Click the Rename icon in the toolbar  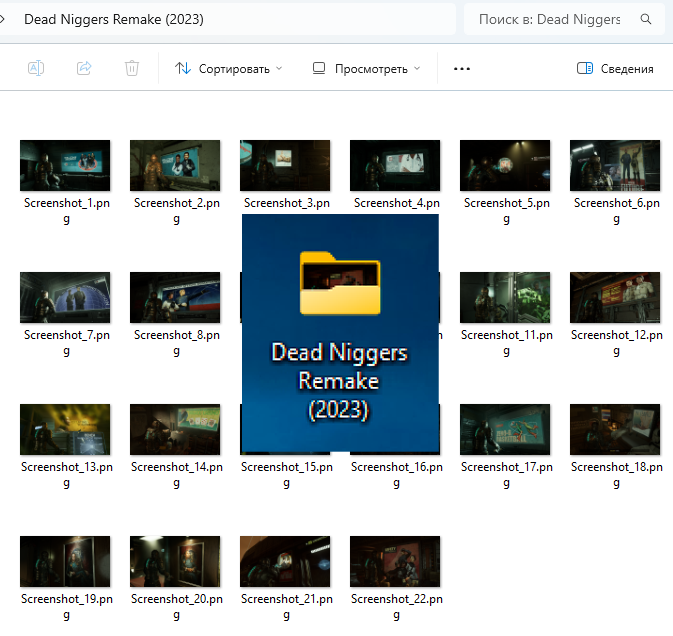tap(36, 68)
